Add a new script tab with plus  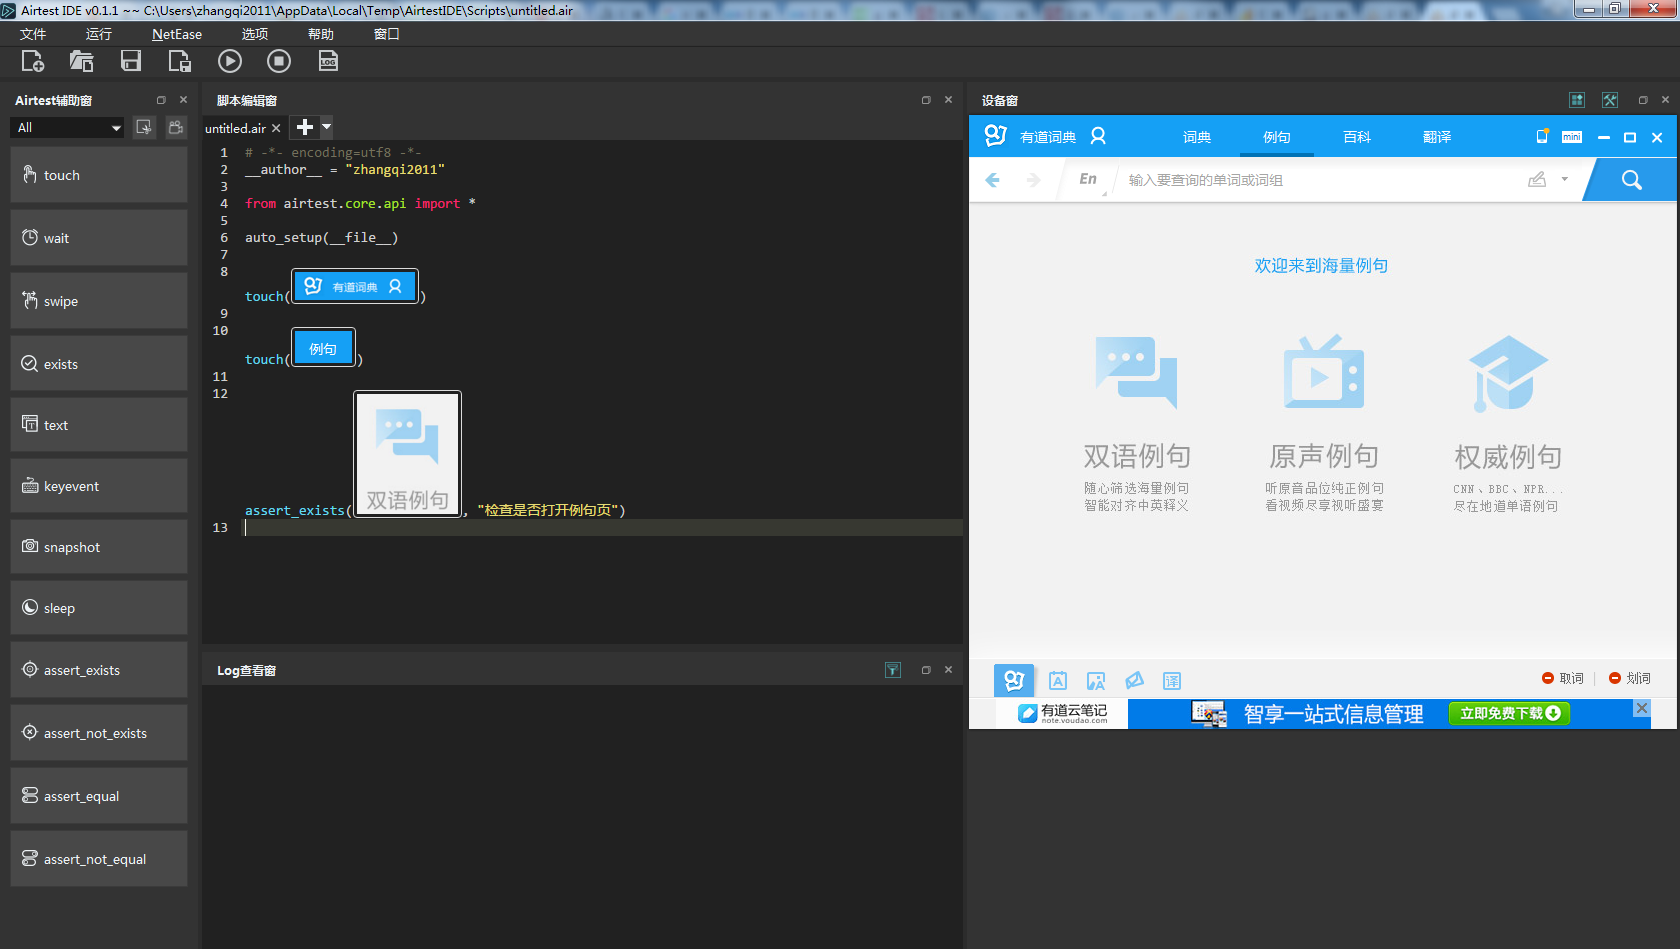(305, 127)
